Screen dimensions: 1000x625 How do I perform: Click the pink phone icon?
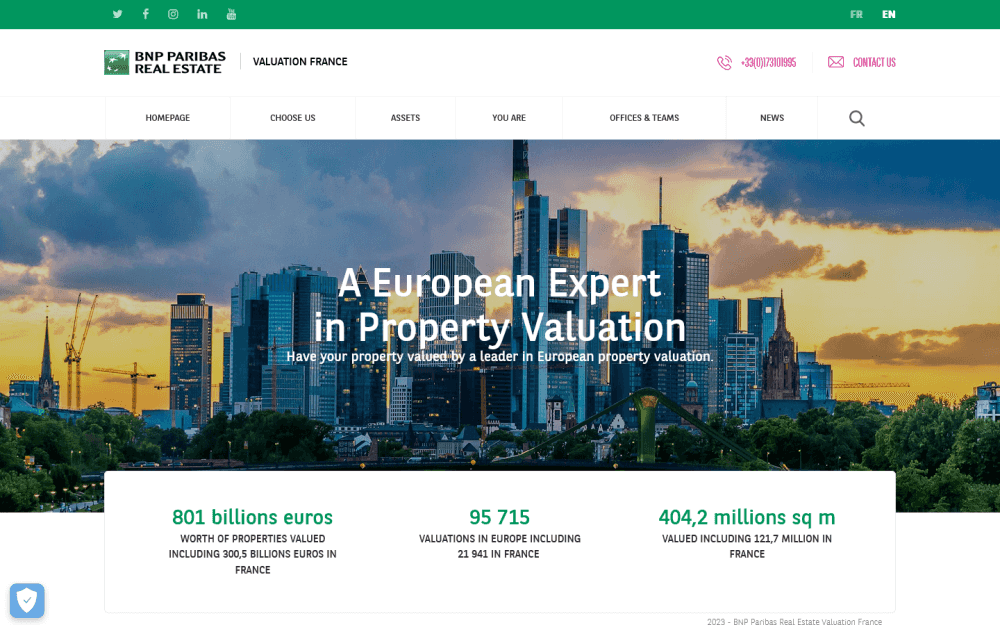tap(724, 62)
